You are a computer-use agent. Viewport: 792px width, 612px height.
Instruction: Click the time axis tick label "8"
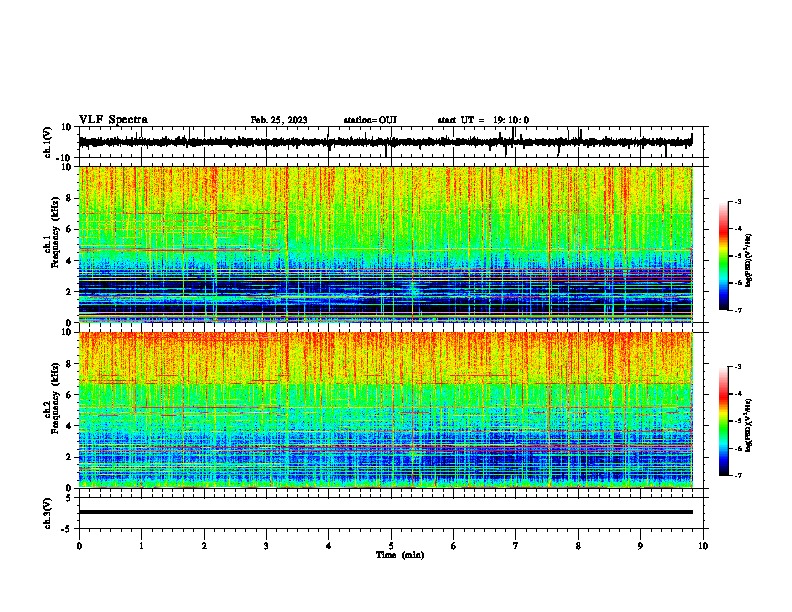point(578,546)
